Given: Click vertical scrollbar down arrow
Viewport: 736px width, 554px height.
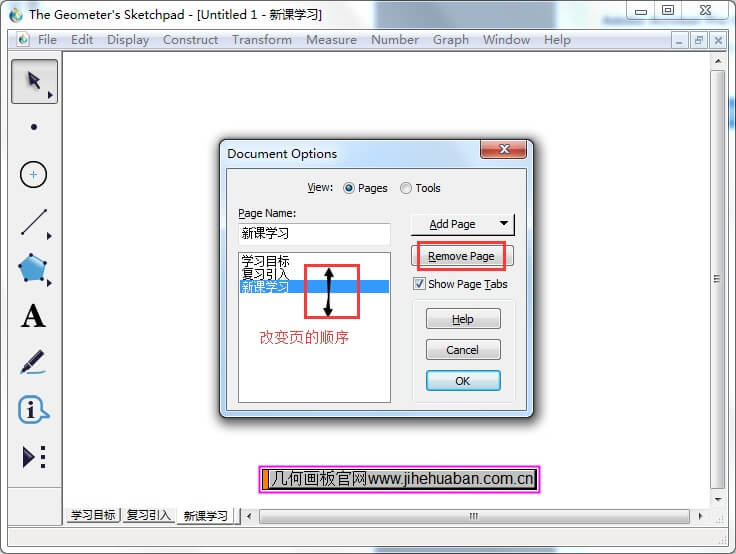Looking at the screenshot, I should tap(718, 500).
